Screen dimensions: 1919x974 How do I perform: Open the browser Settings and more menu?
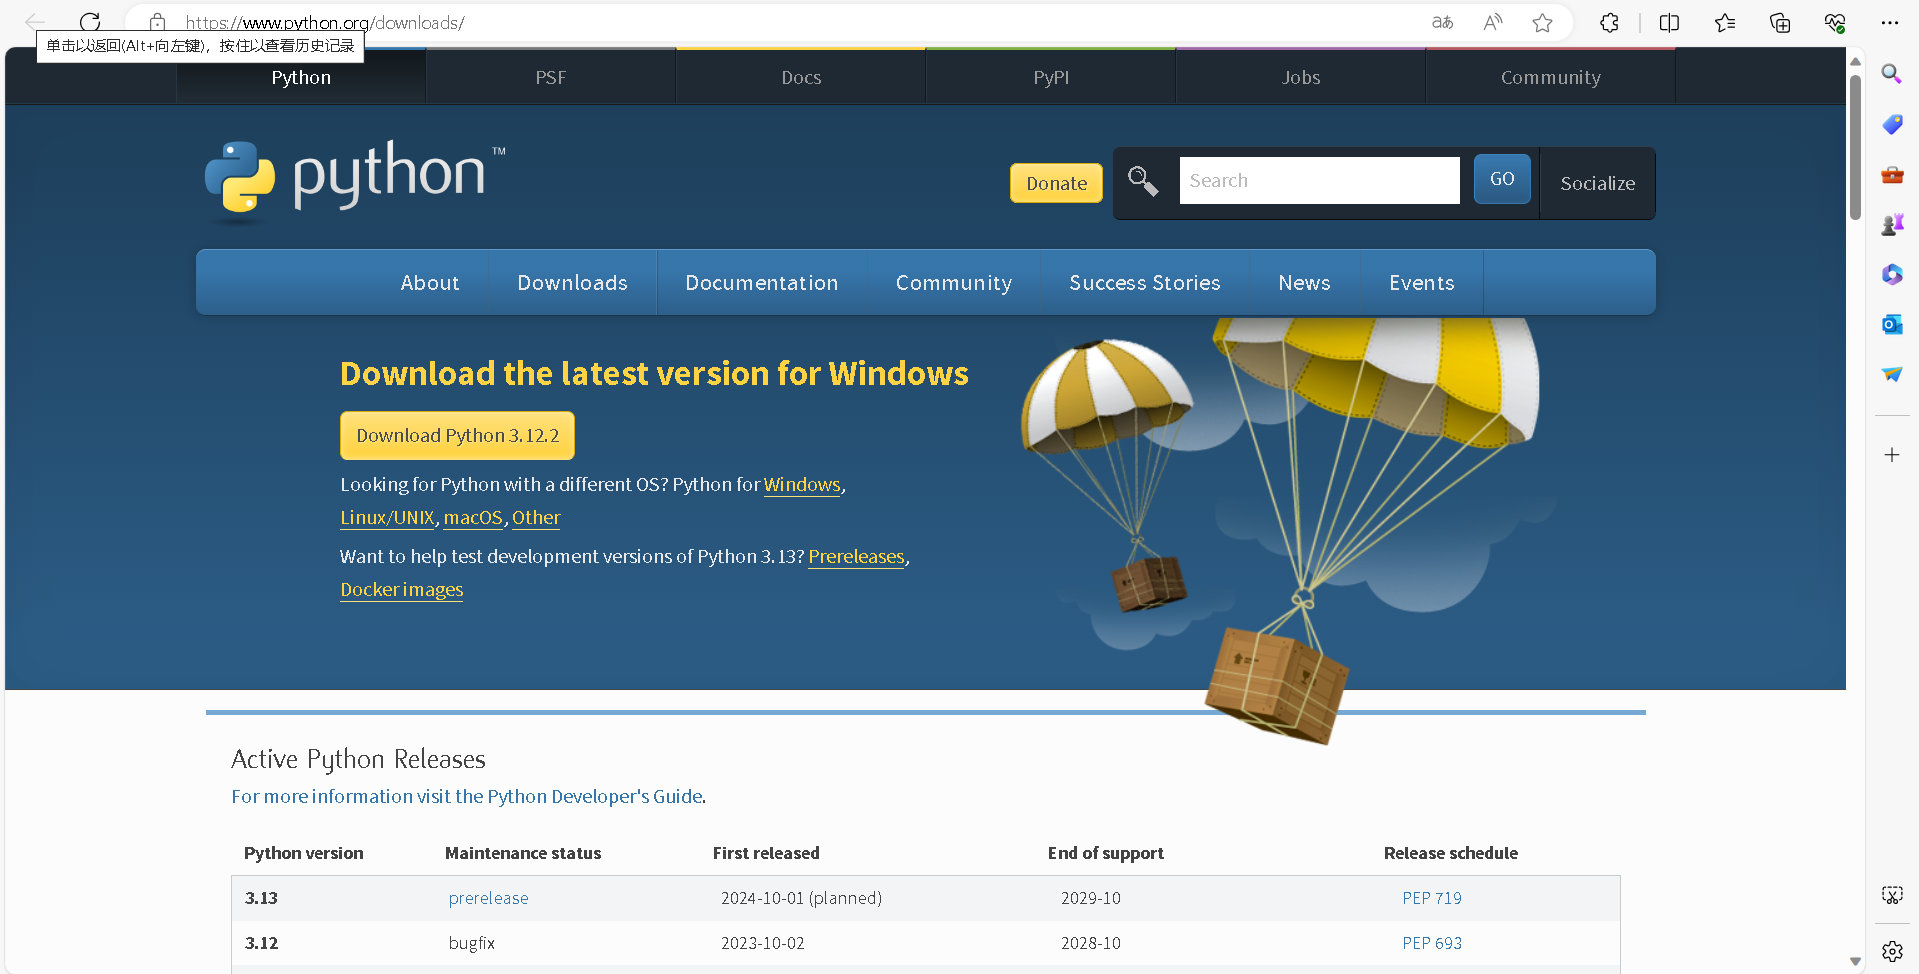(1890, 22)
